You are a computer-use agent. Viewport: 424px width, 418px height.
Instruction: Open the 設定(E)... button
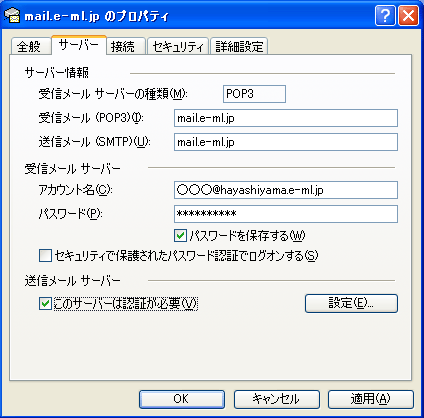351,303
